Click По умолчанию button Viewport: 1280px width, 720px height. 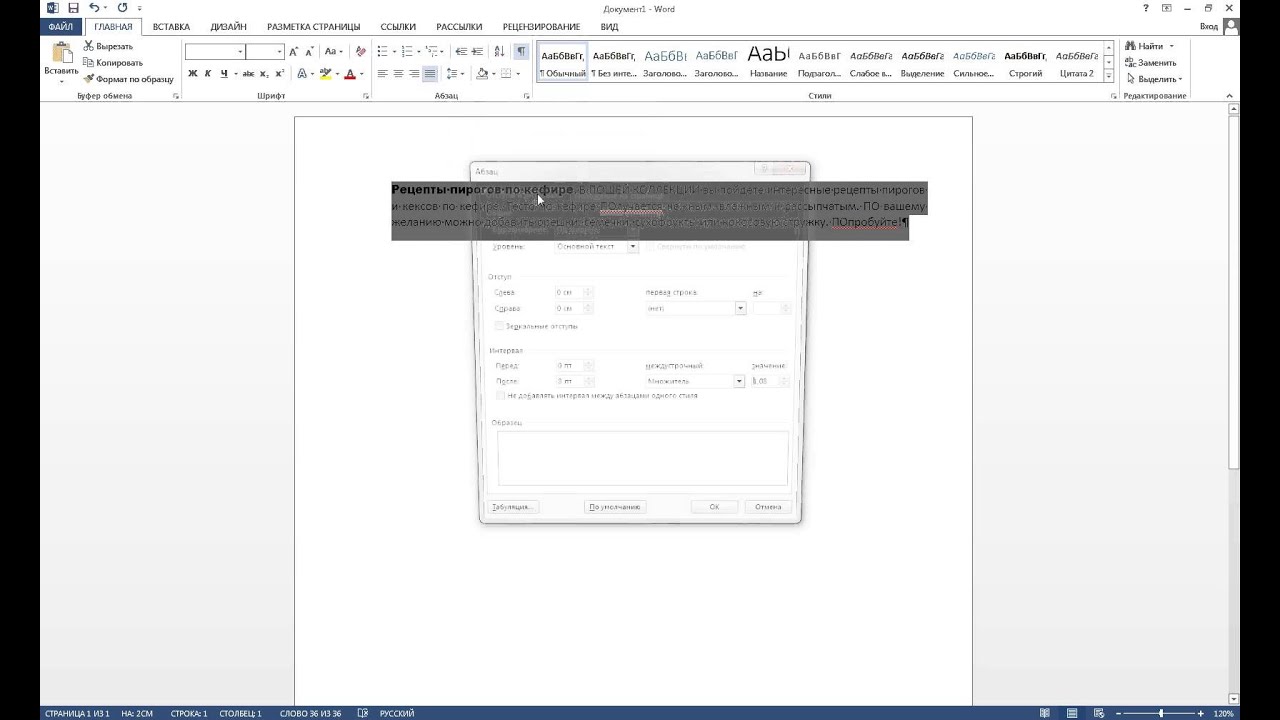click(614, 507)
